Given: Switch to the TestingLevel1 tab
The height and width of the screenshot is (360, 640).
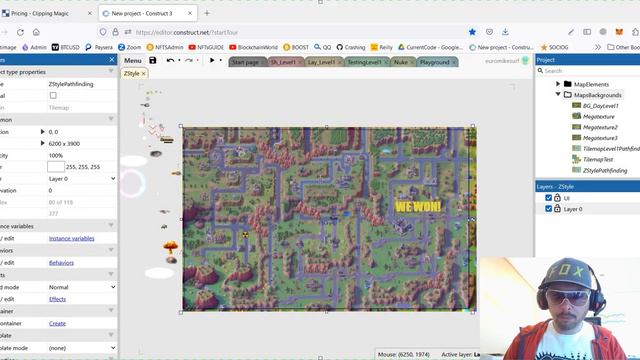Looking at the screenshot, I should tap(365, 62).
